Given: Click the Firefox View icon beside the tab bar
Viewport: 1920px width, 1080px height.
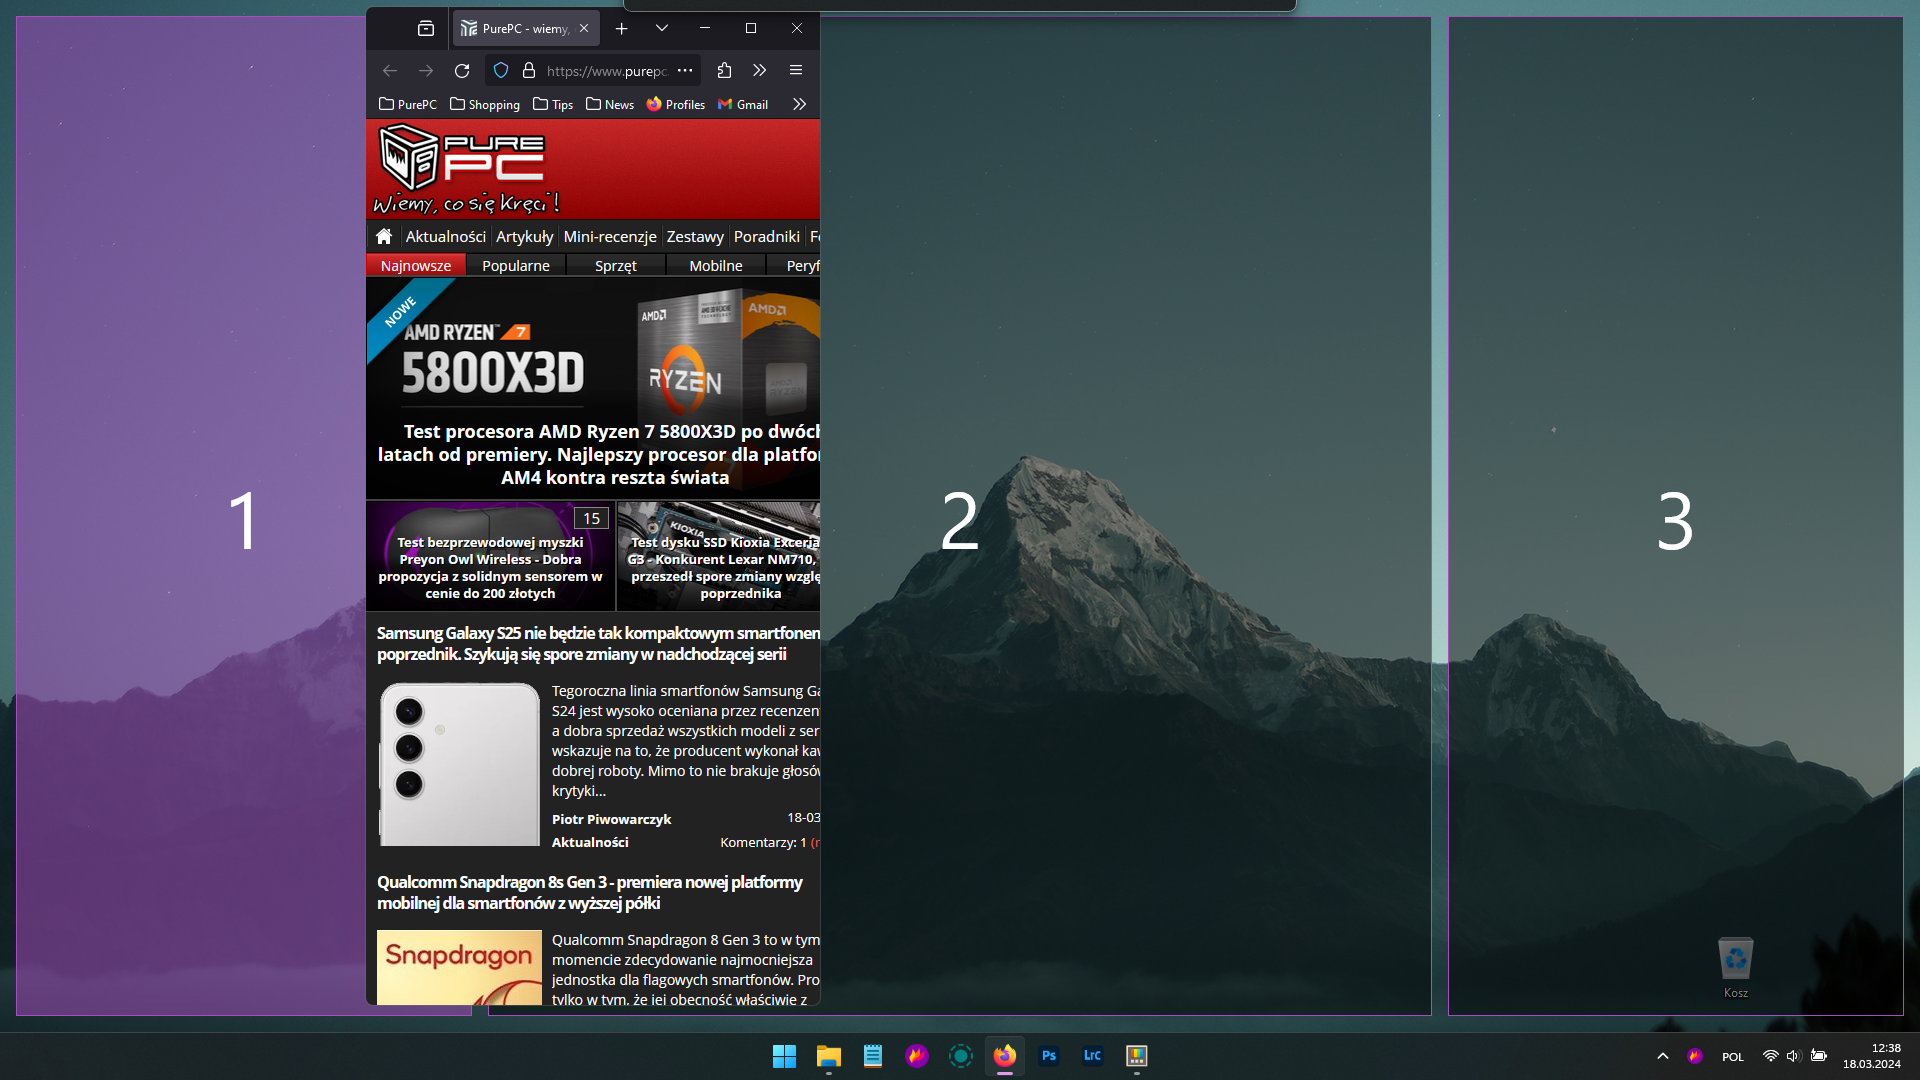Looking at the screenshot, I should [x=425, y=28].
